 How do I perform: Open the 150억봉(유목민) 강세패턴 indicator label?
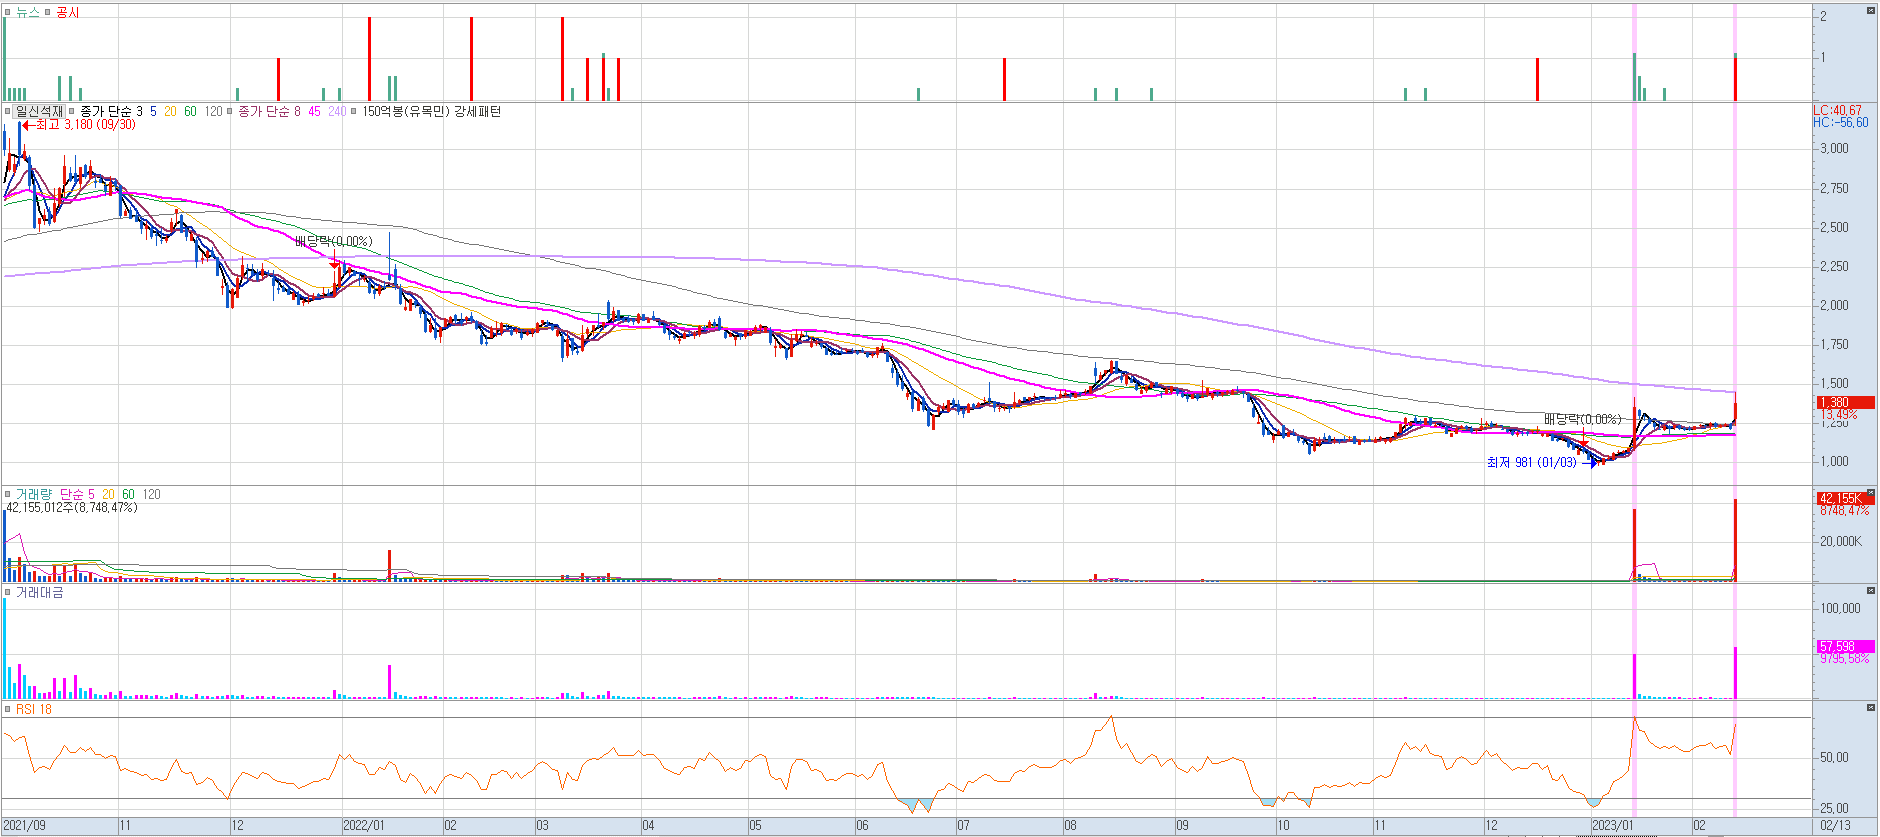[x=431, y=111]
